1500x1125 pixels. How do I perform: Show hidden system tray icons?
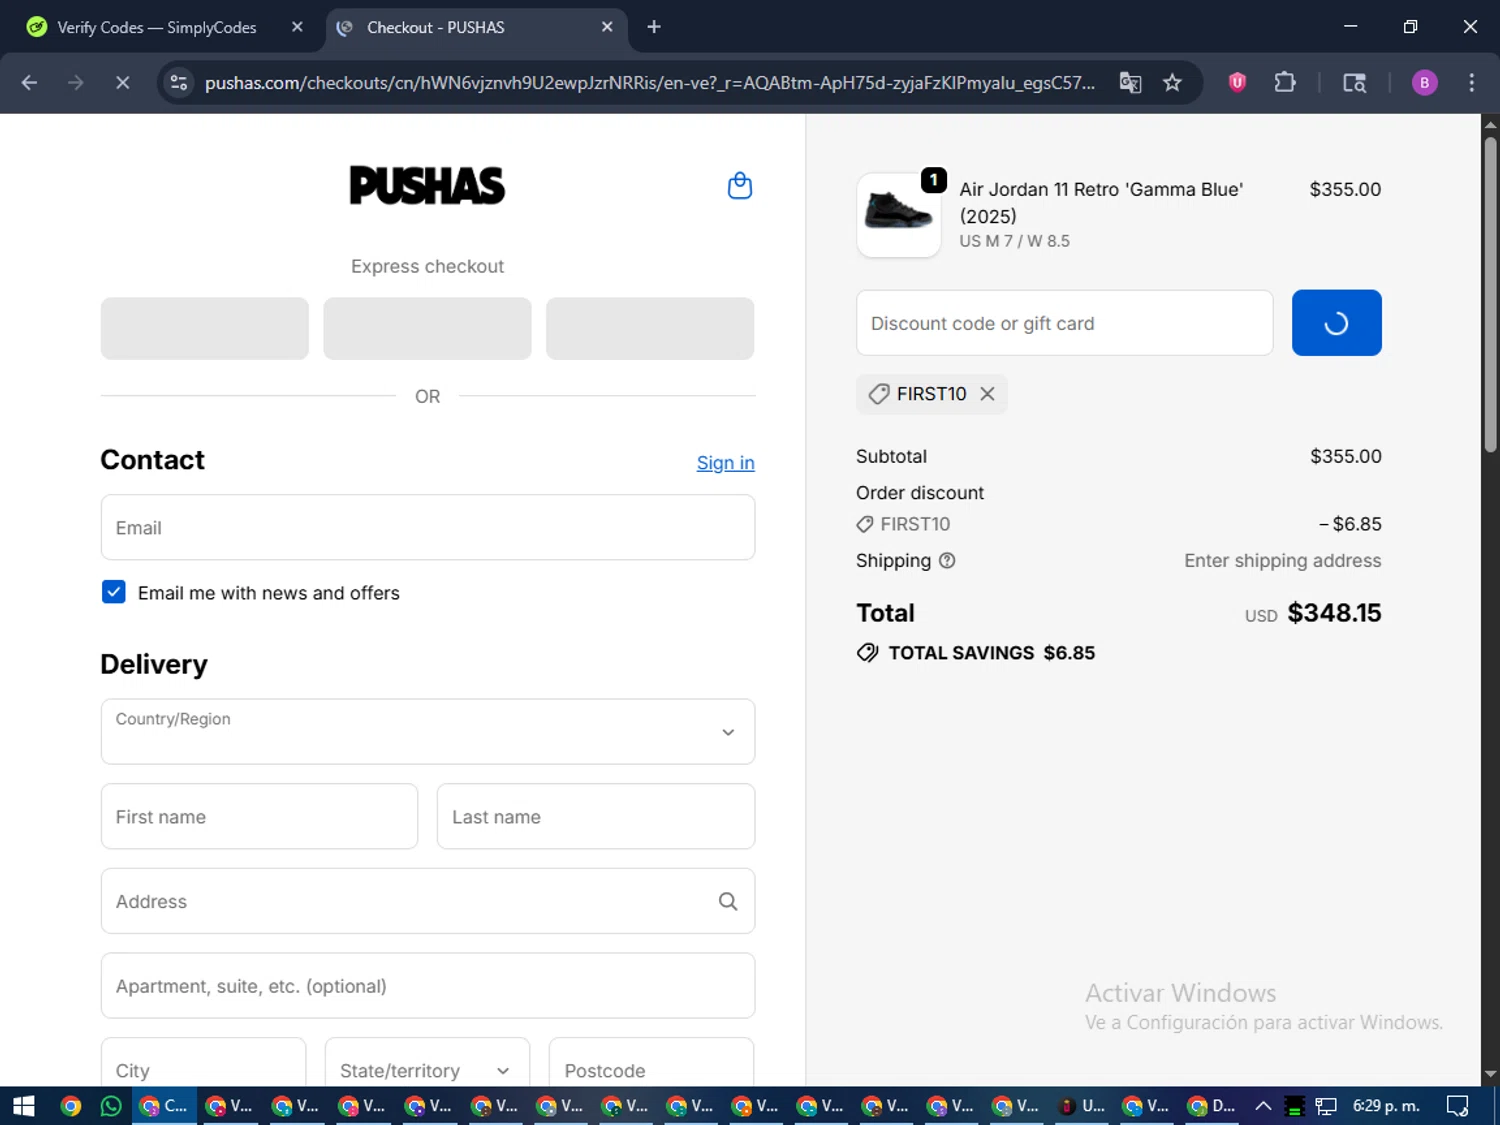(x=1263, y=1106)
